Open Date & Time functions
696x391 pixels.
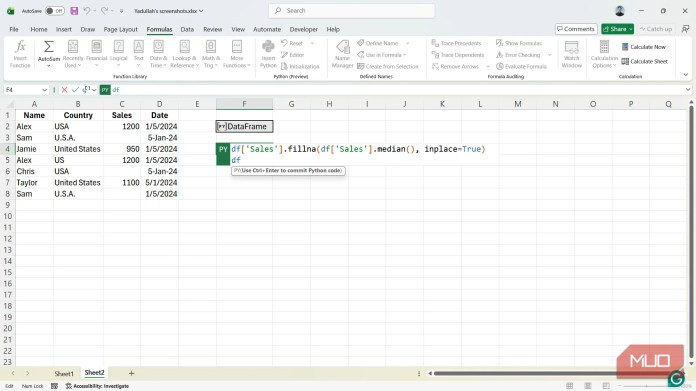[x=158, y=54]
